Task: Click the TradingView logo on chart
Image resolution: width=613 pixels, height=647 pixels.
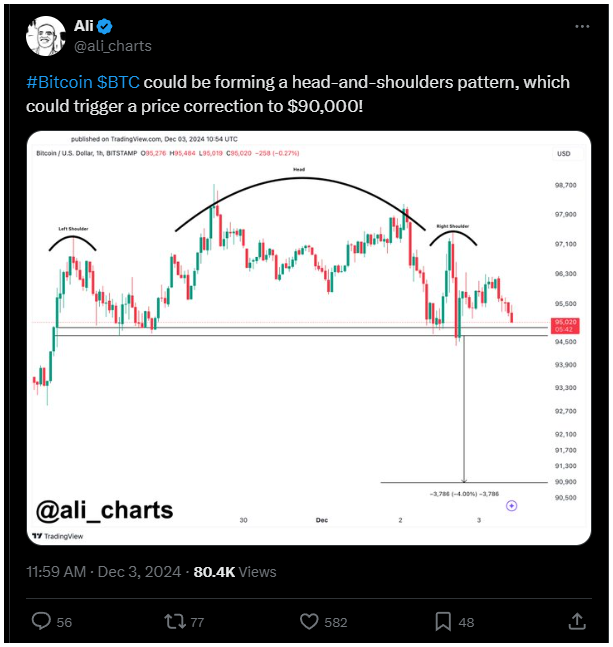Action: 58,536
